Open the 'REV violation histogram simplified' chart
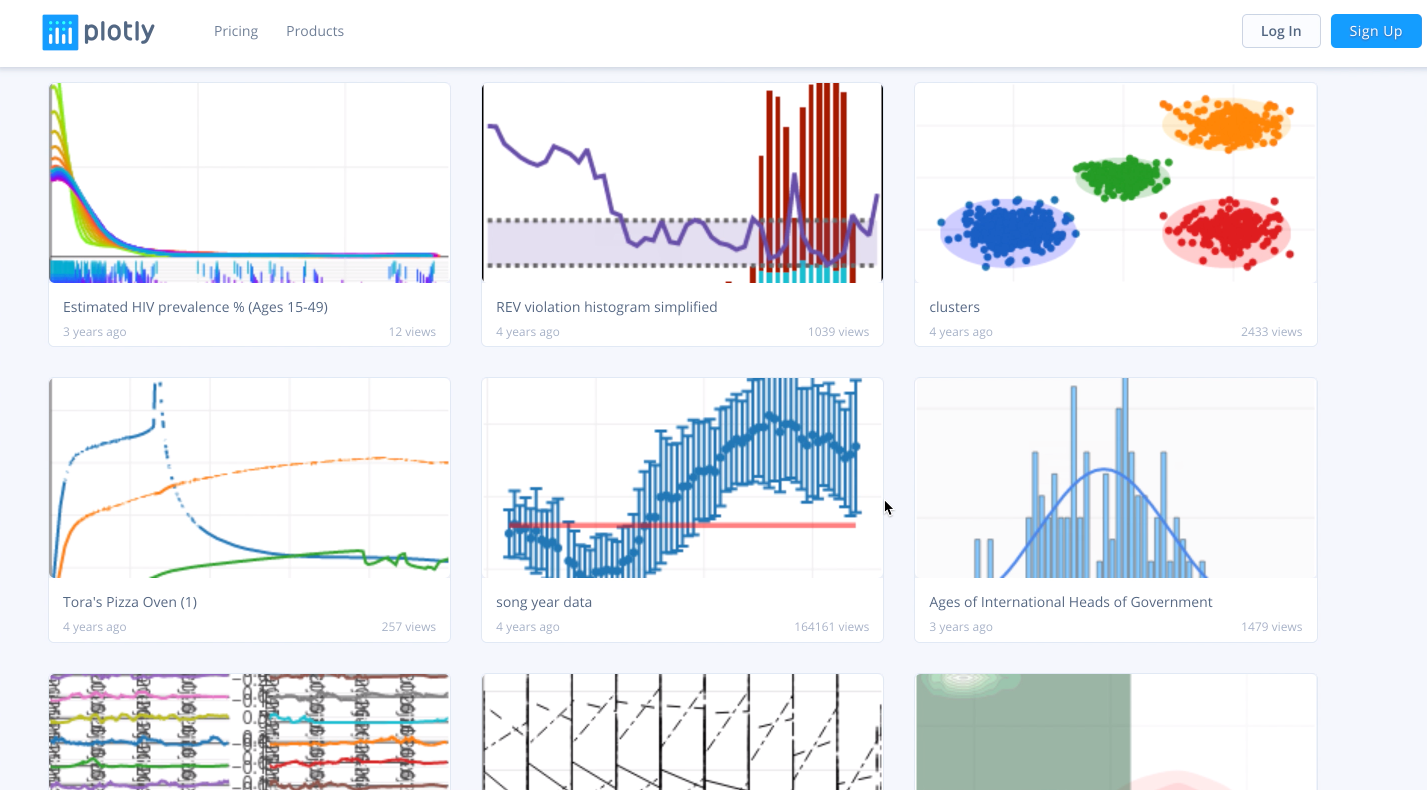This screenshot has height=790, width=1427. 607,307
